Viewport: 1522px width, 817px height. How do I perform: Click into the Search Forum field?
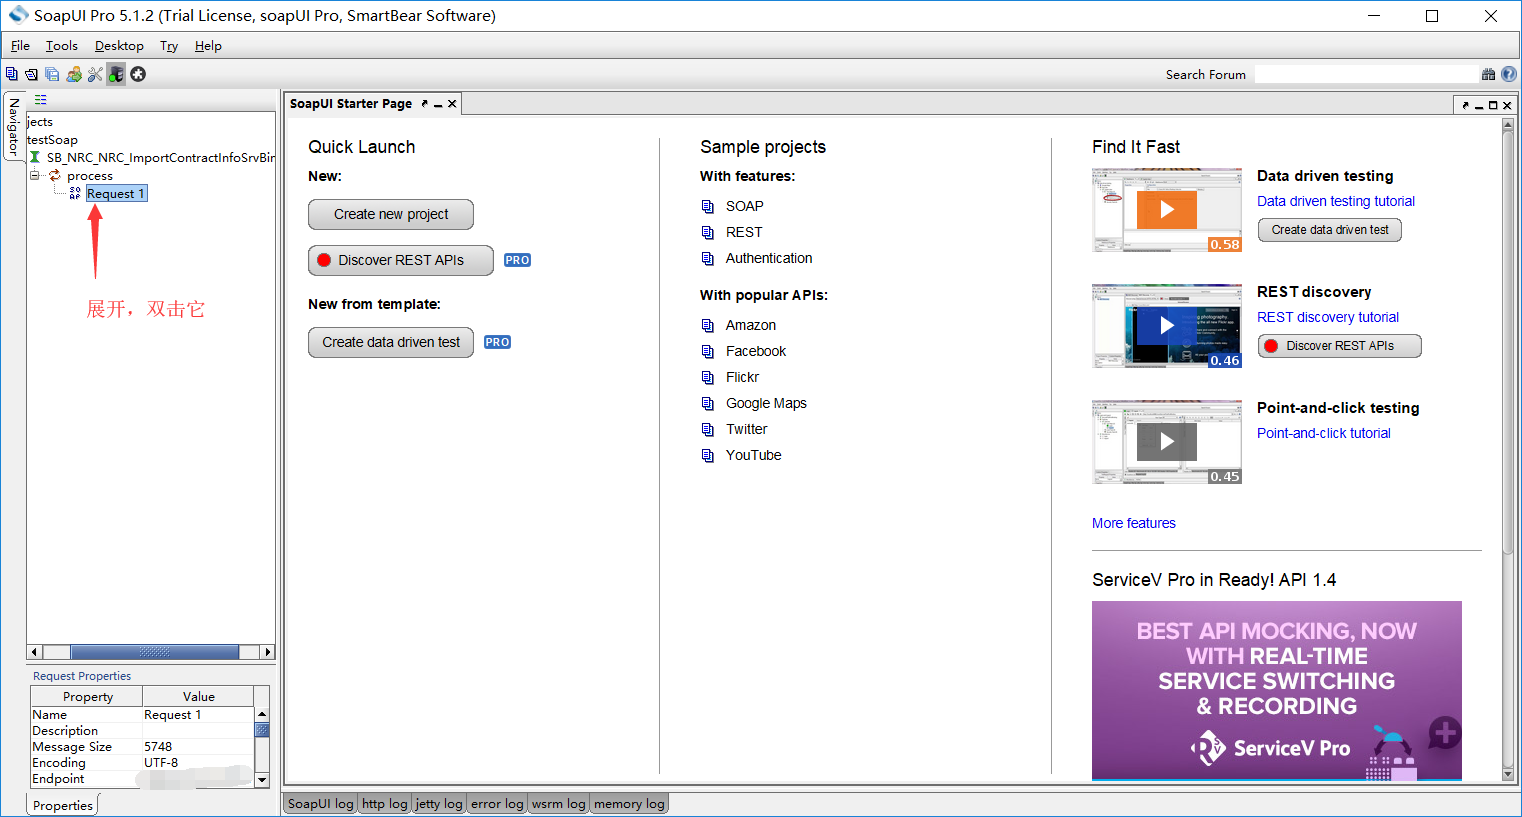[1366, 74]
